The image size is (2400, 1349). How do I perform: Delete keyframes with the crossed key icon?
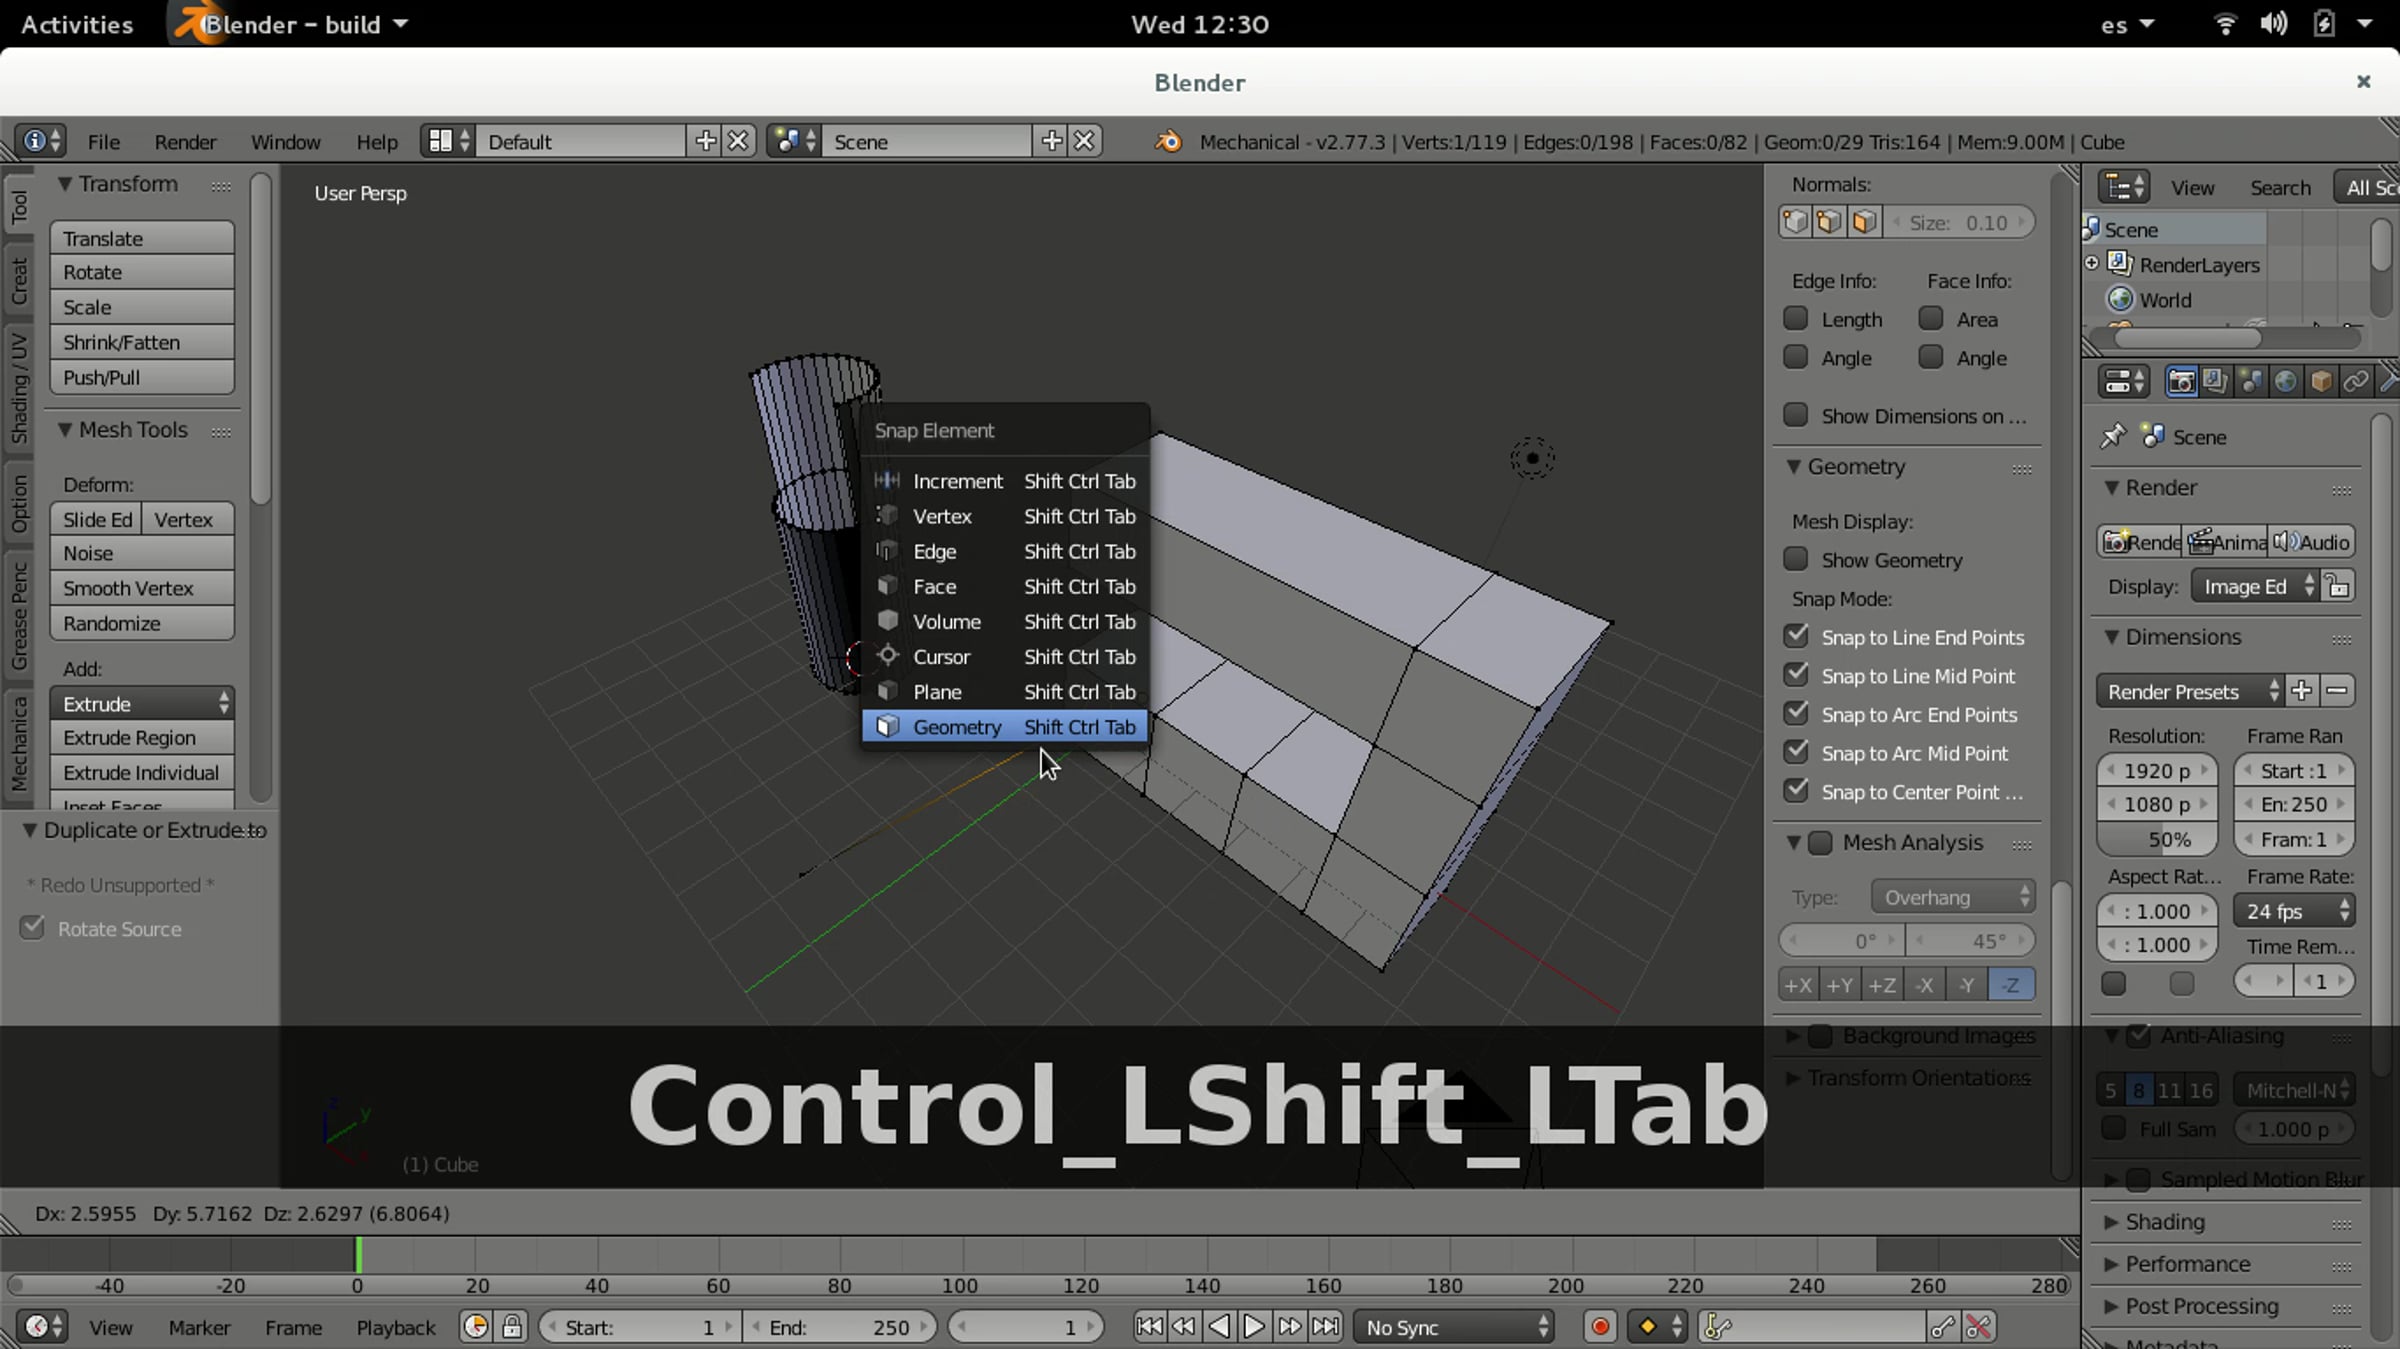click(1978, 1327)
